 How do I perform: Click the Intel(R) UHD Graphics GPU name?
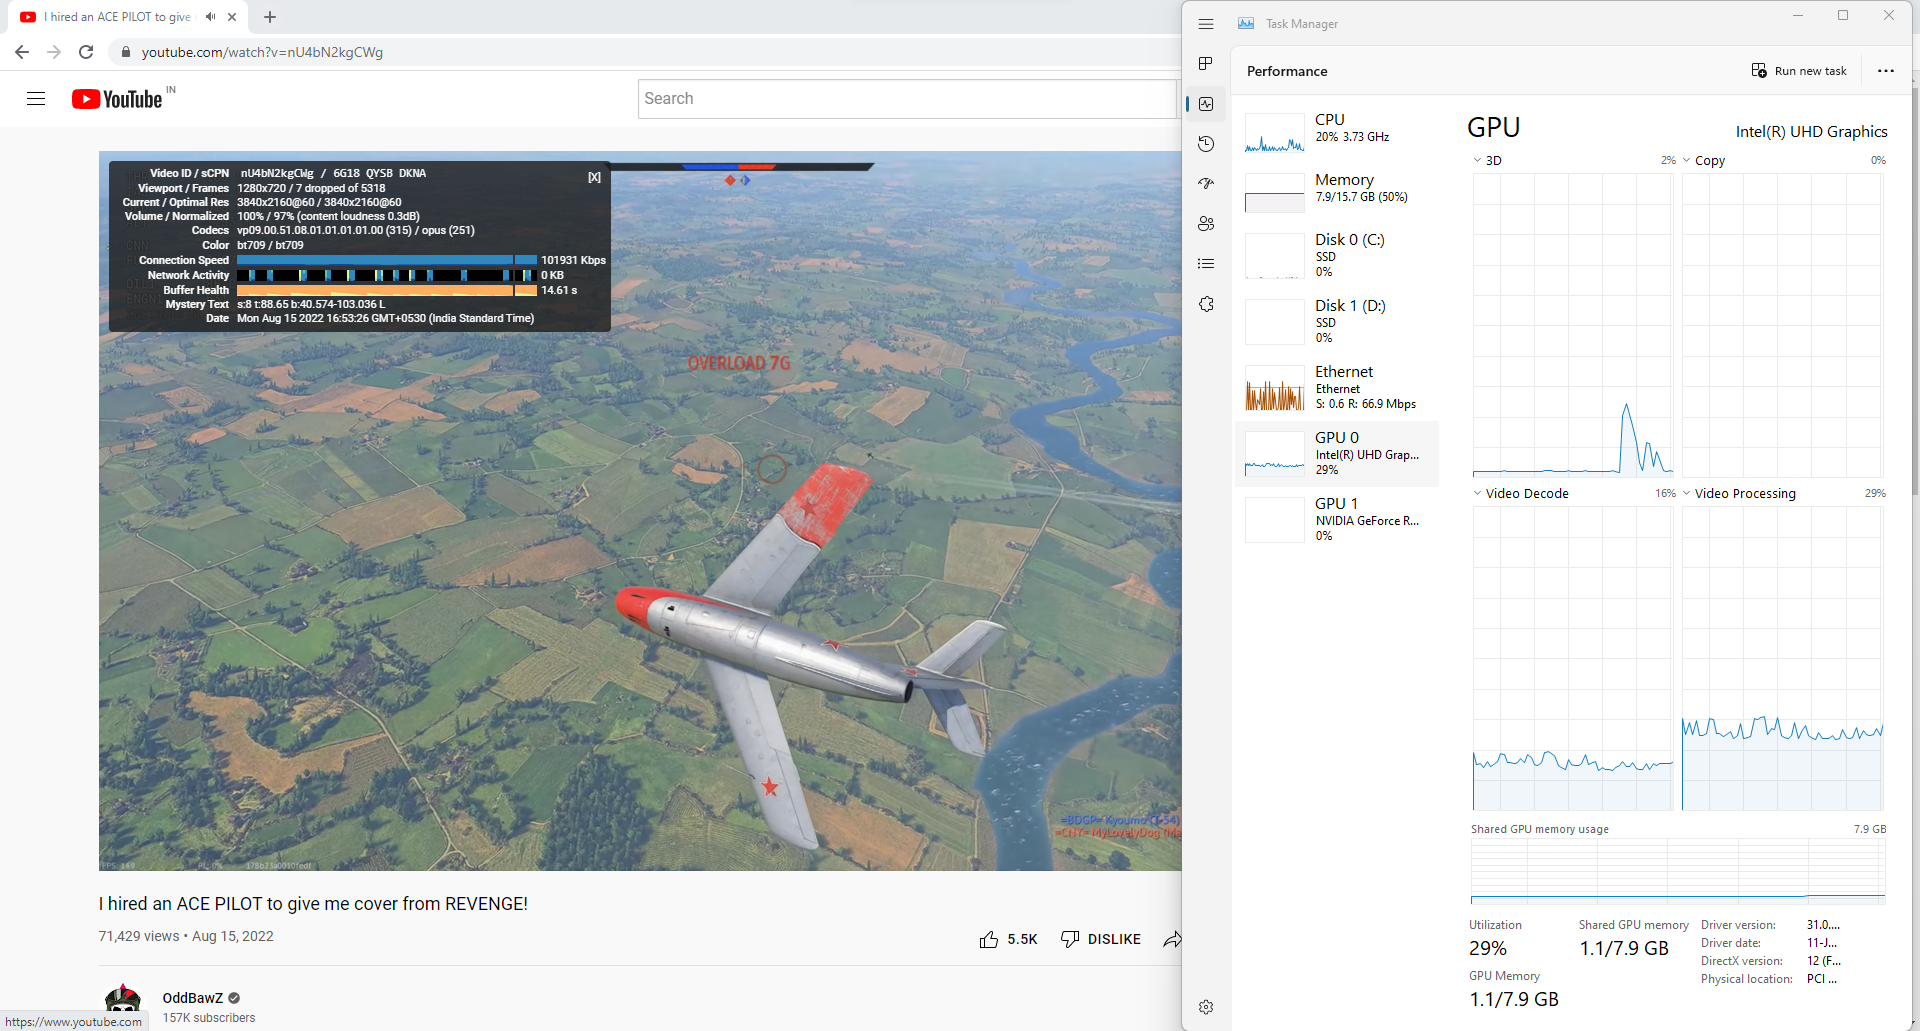(x=1811, y=132)
